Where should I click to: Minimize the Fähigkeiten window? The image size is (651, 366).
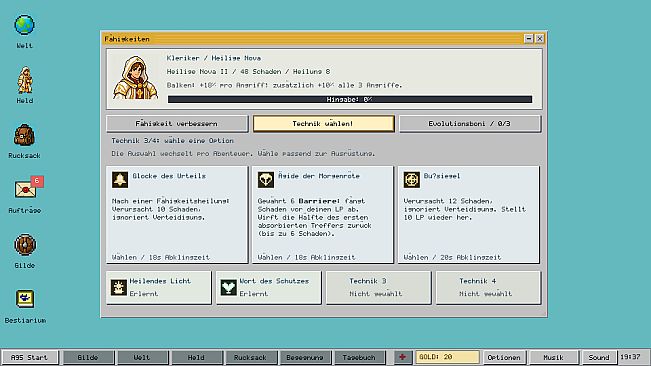[x=529, y=39]
